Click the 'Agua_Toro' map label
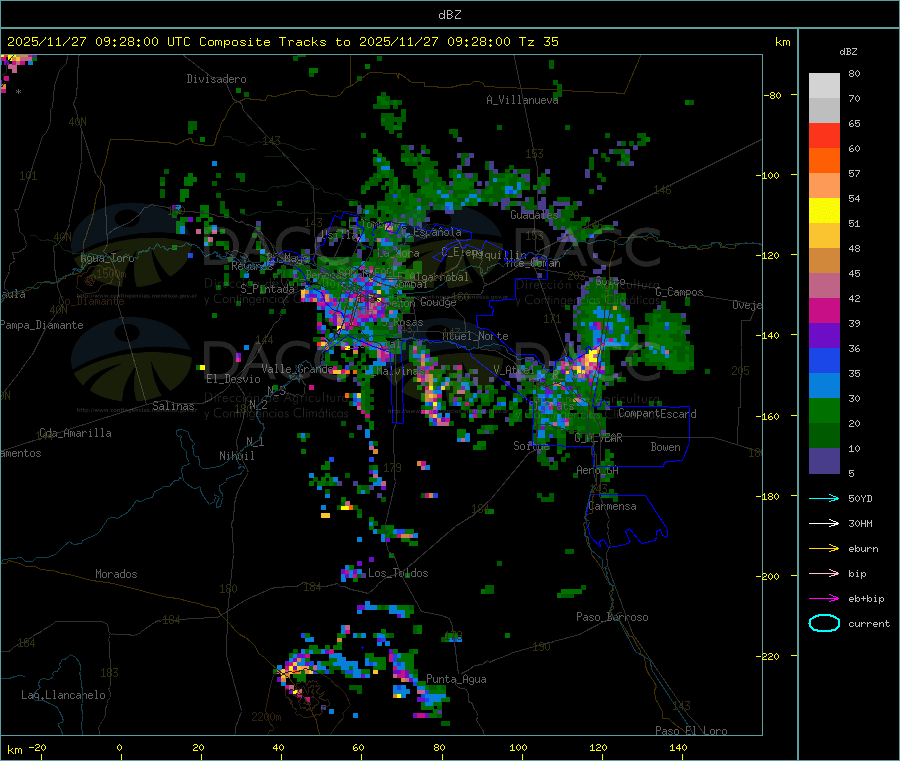900x761 pixels. [x=107, y=258]
